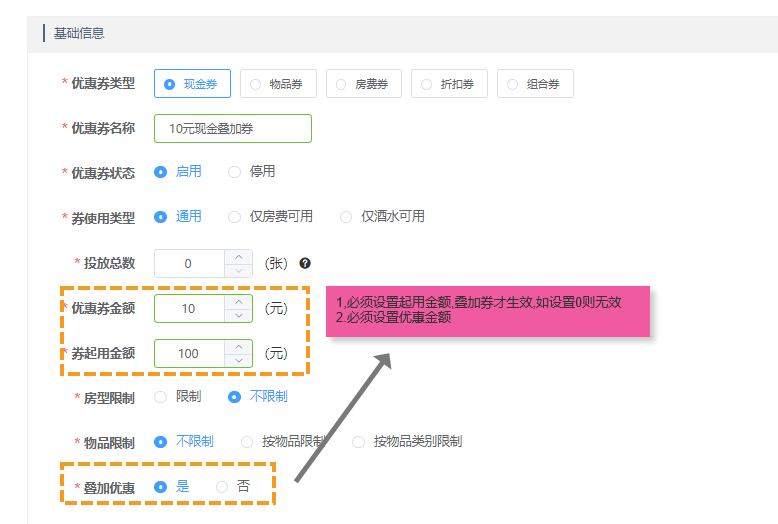Select the 物品券 coupon type

click(278, 84)
